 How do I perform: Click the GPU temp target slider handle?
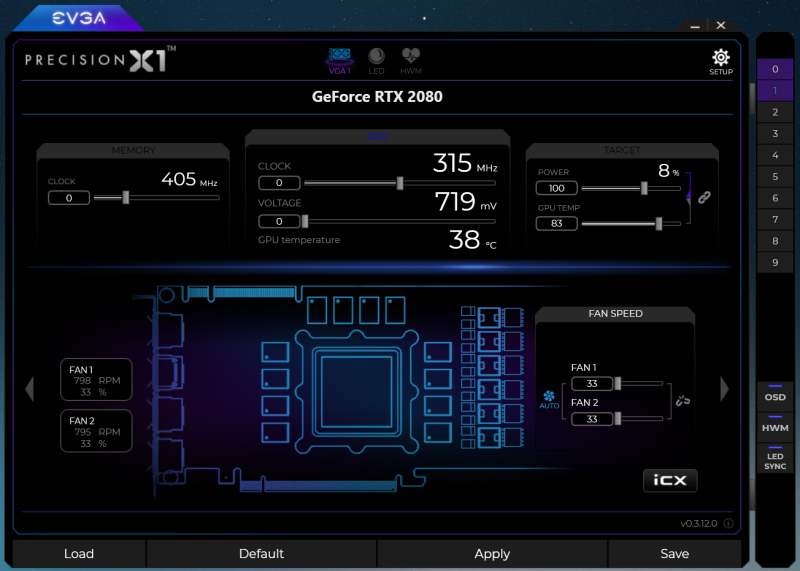coord(659,223)
